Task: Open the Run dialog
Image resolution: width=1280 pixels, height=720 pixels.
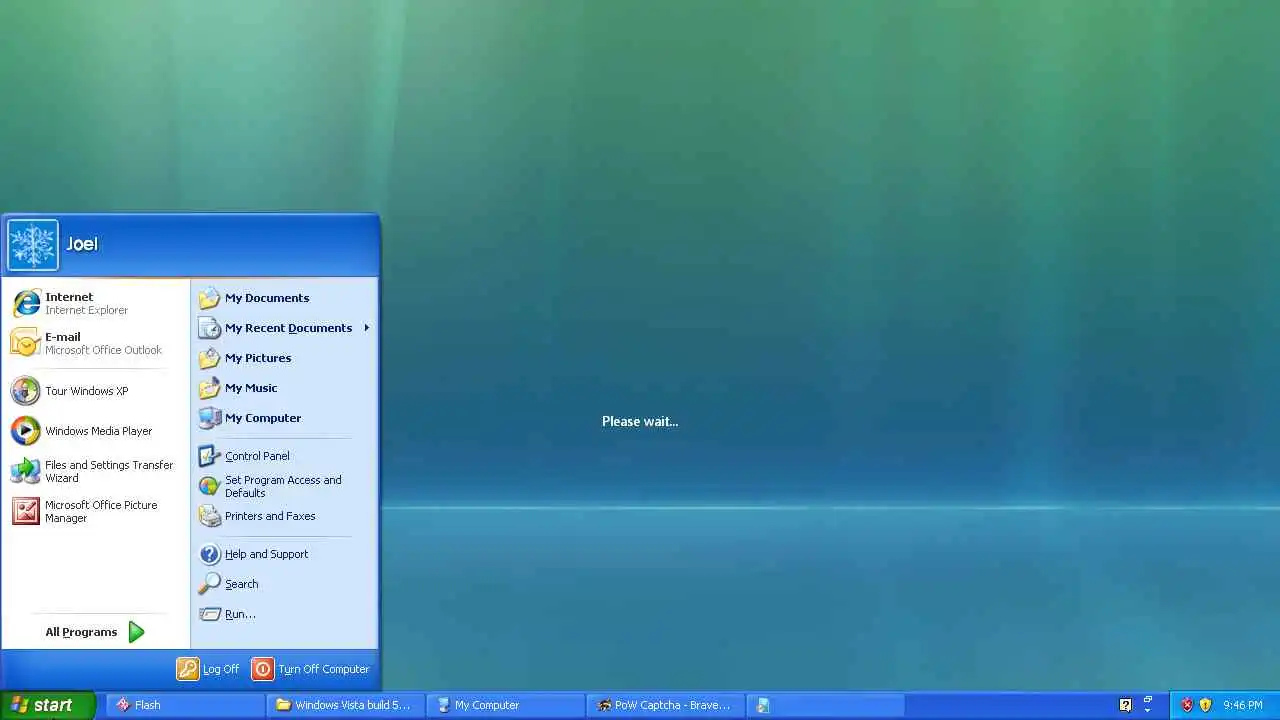Action: 284,614
